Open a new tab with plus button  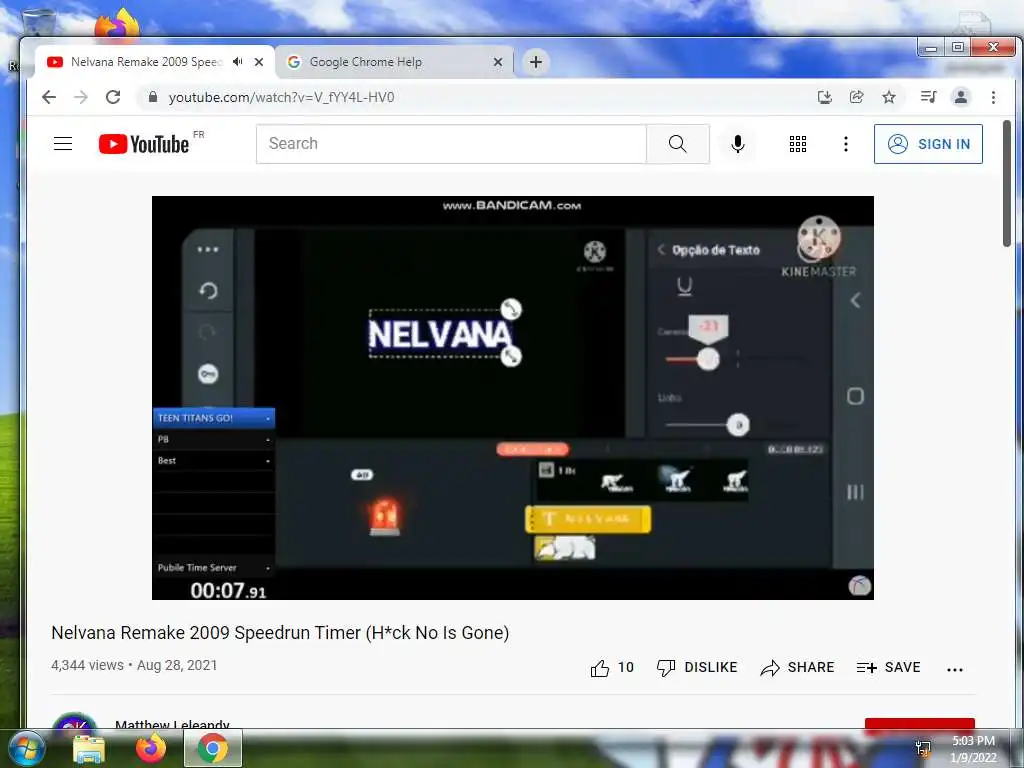536,62
